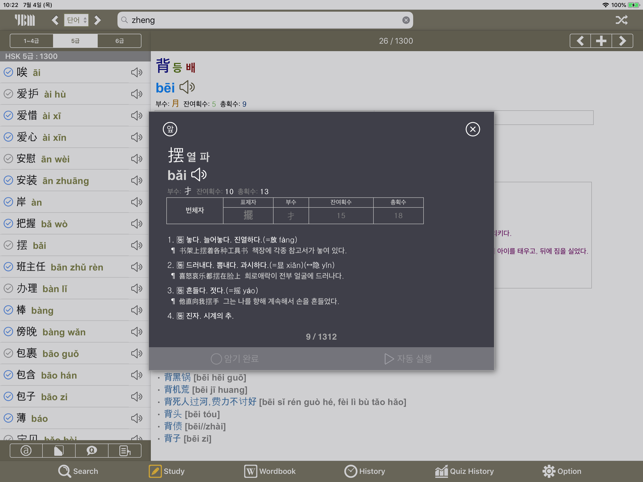
Task: Go to next entry with right chevron
Action: coord(622,41)
